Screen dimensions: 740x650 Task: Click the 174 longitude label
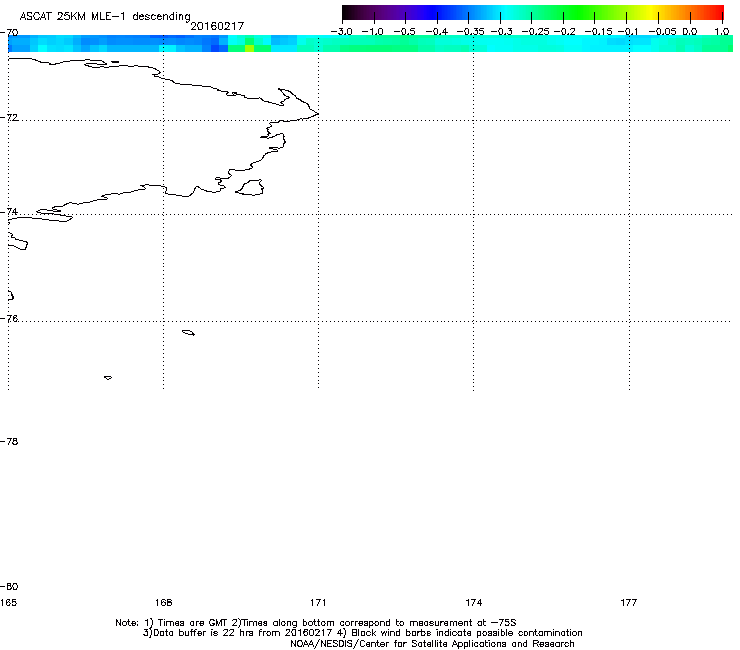(474, 602)
